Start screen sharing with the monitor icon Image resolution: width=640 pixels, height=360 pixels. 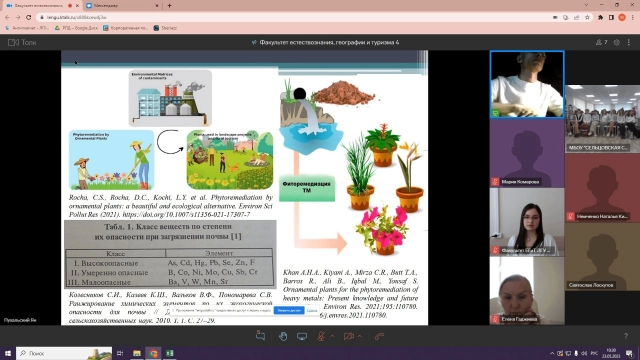pos(302,336)
